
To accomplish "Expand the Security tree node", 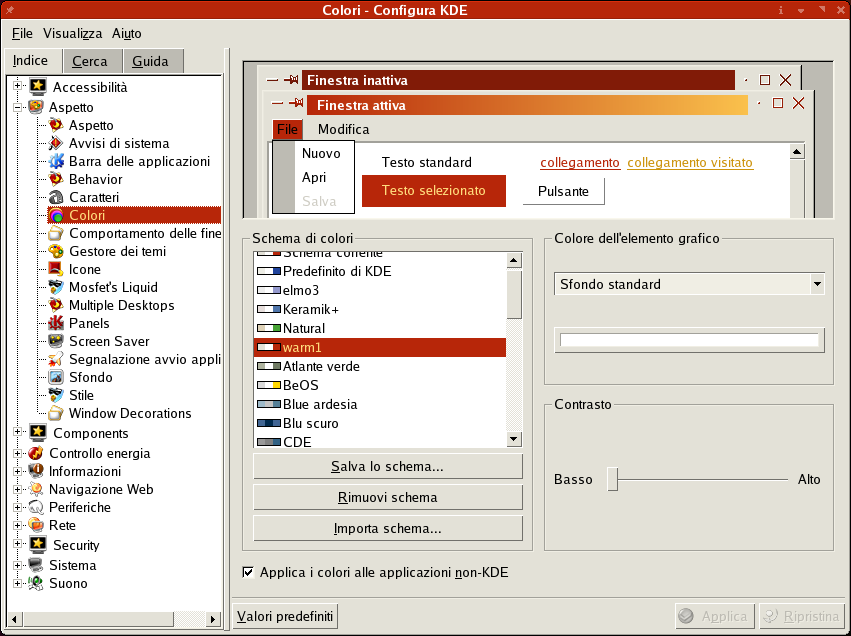I will (17, 544).
